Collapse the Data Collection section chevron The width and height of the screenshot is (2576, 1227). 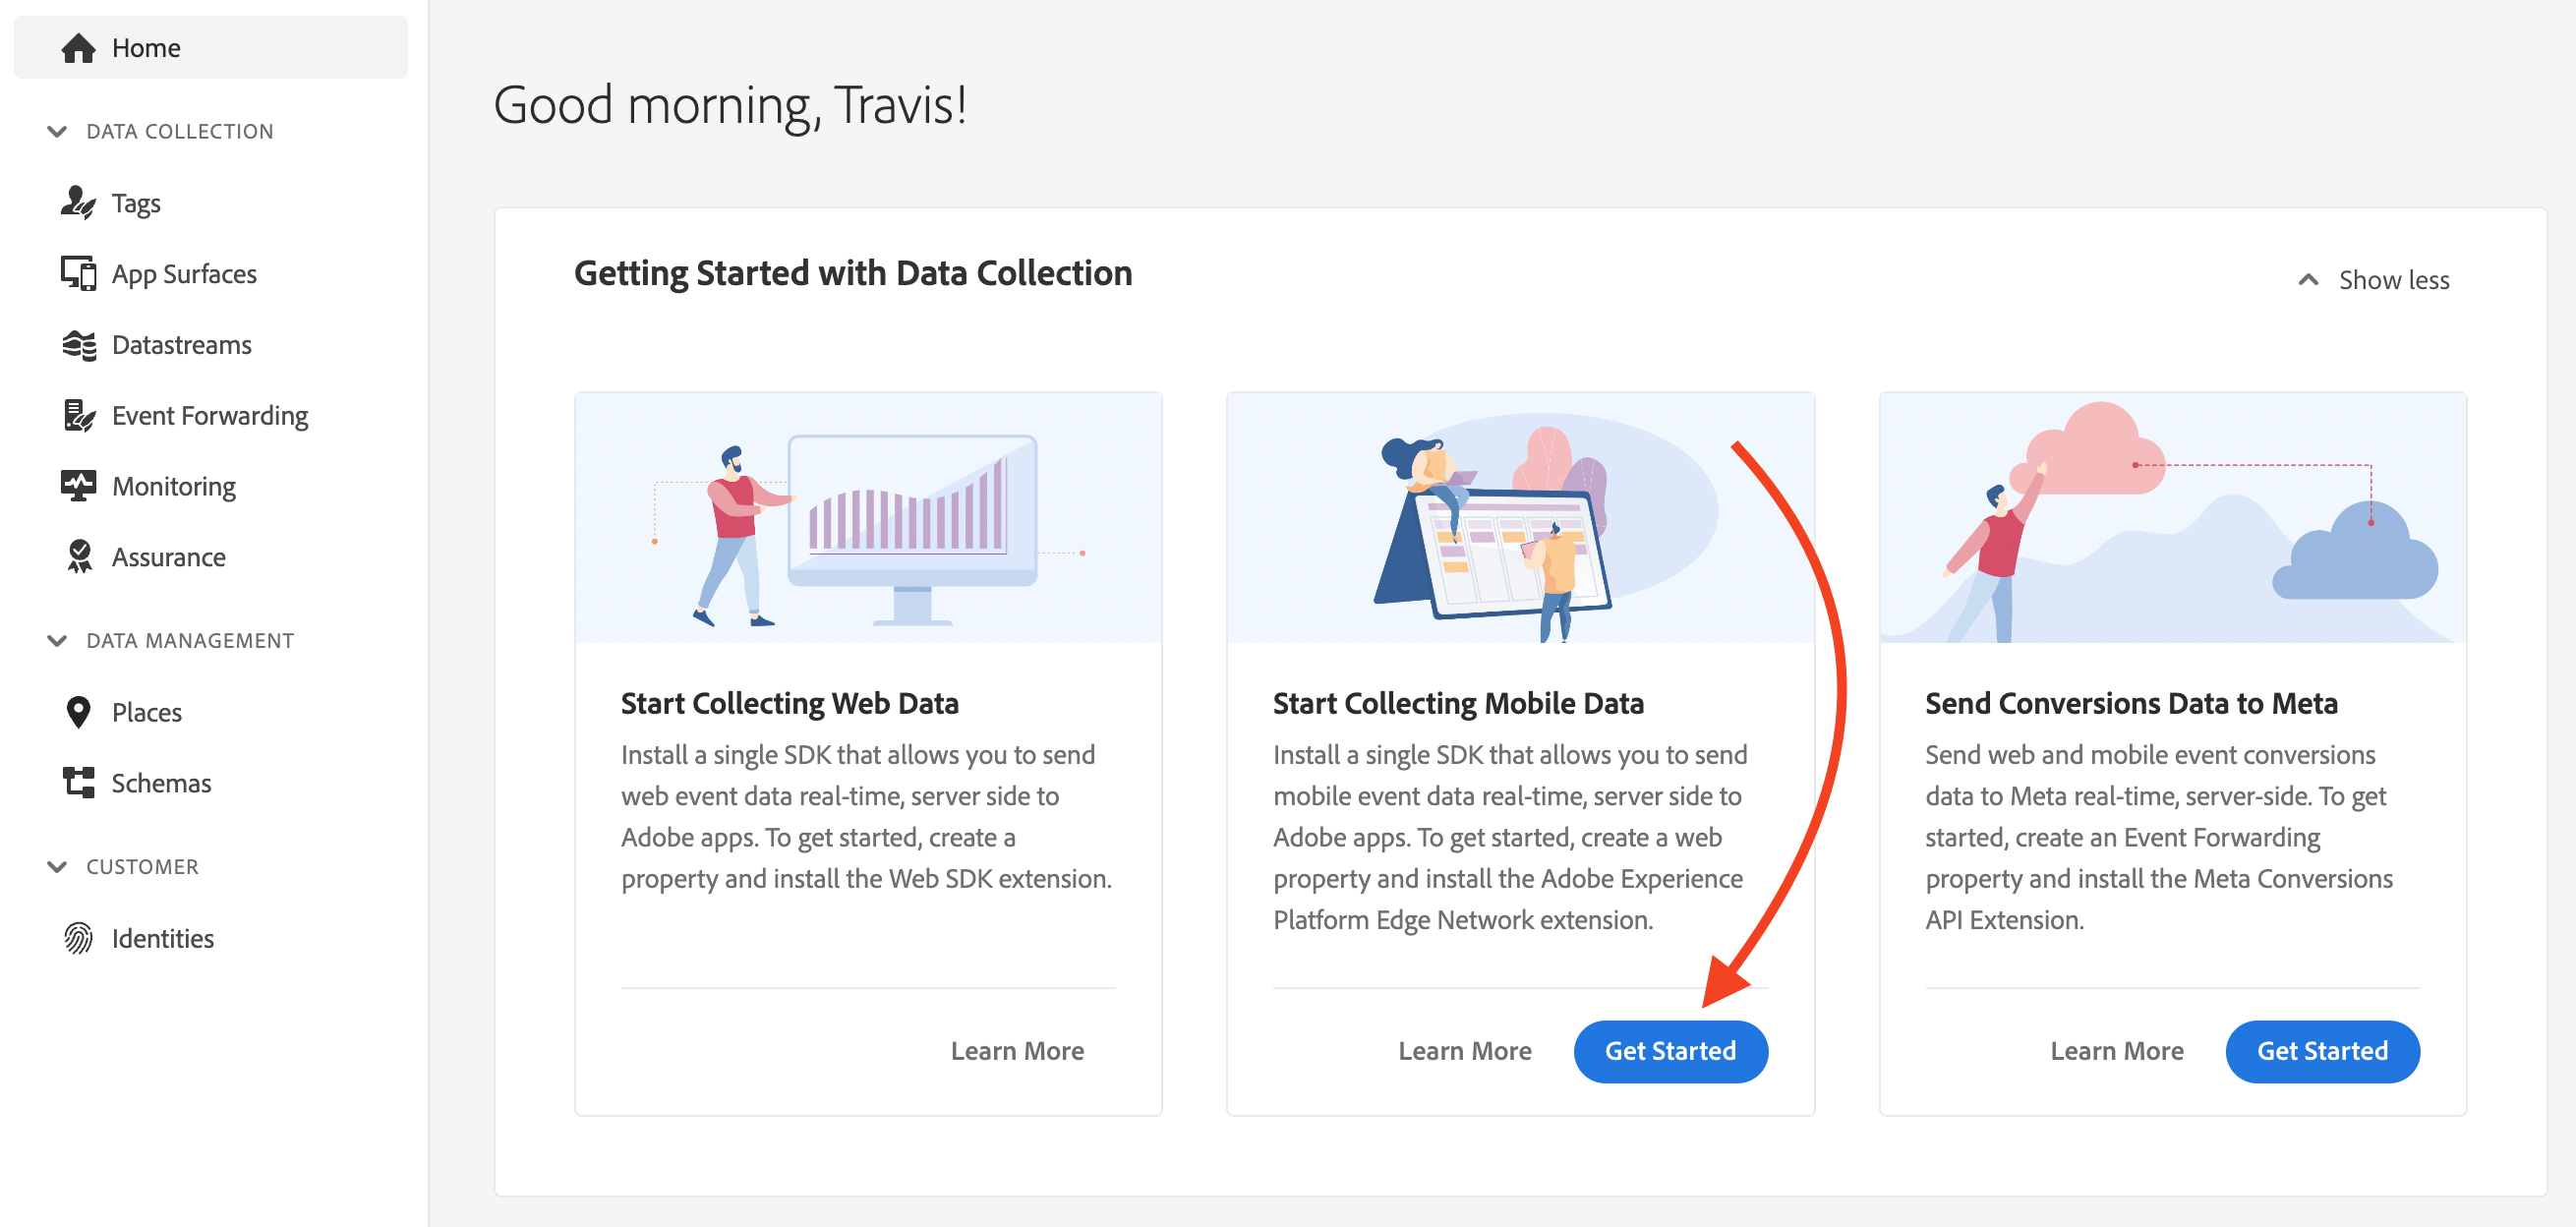pyautogui.click(x=57, y=132)
